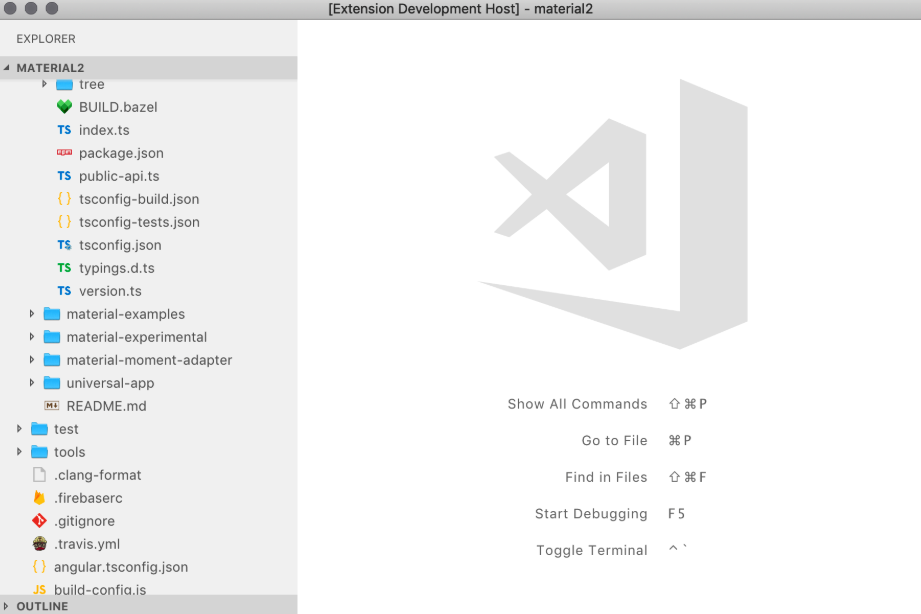Click the Firebase flame icon beside .firebaserc
The width and height of the screenshot is (921, 614).
point(40,498)
